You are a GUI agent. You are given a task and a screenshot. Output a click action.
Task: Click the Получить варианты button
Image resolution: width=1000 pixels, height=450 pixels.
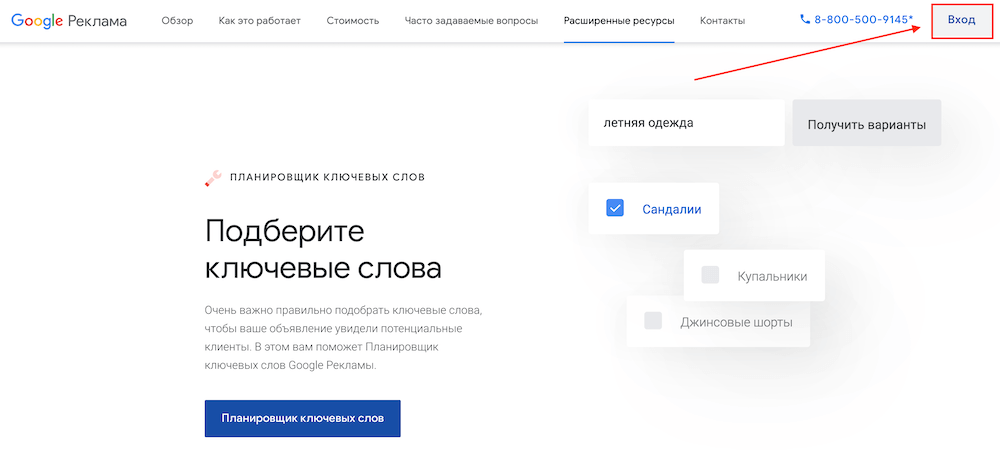point(867,123)
